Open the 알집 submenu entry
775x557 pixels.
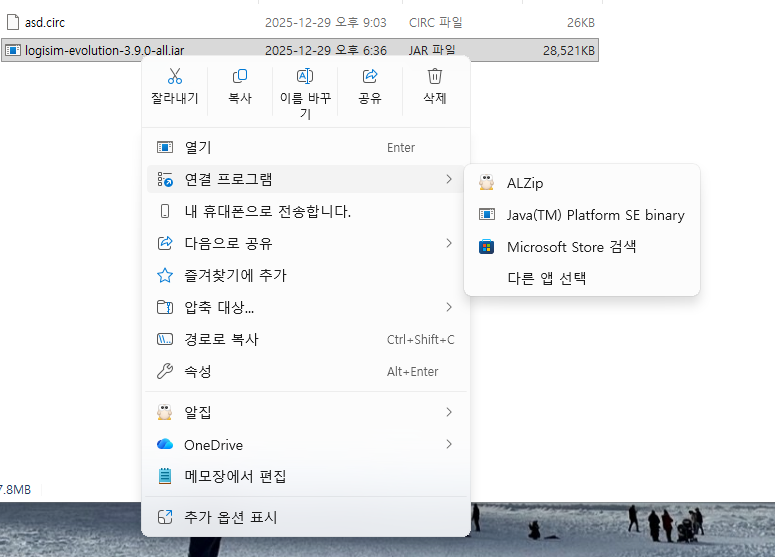[306, 412]
